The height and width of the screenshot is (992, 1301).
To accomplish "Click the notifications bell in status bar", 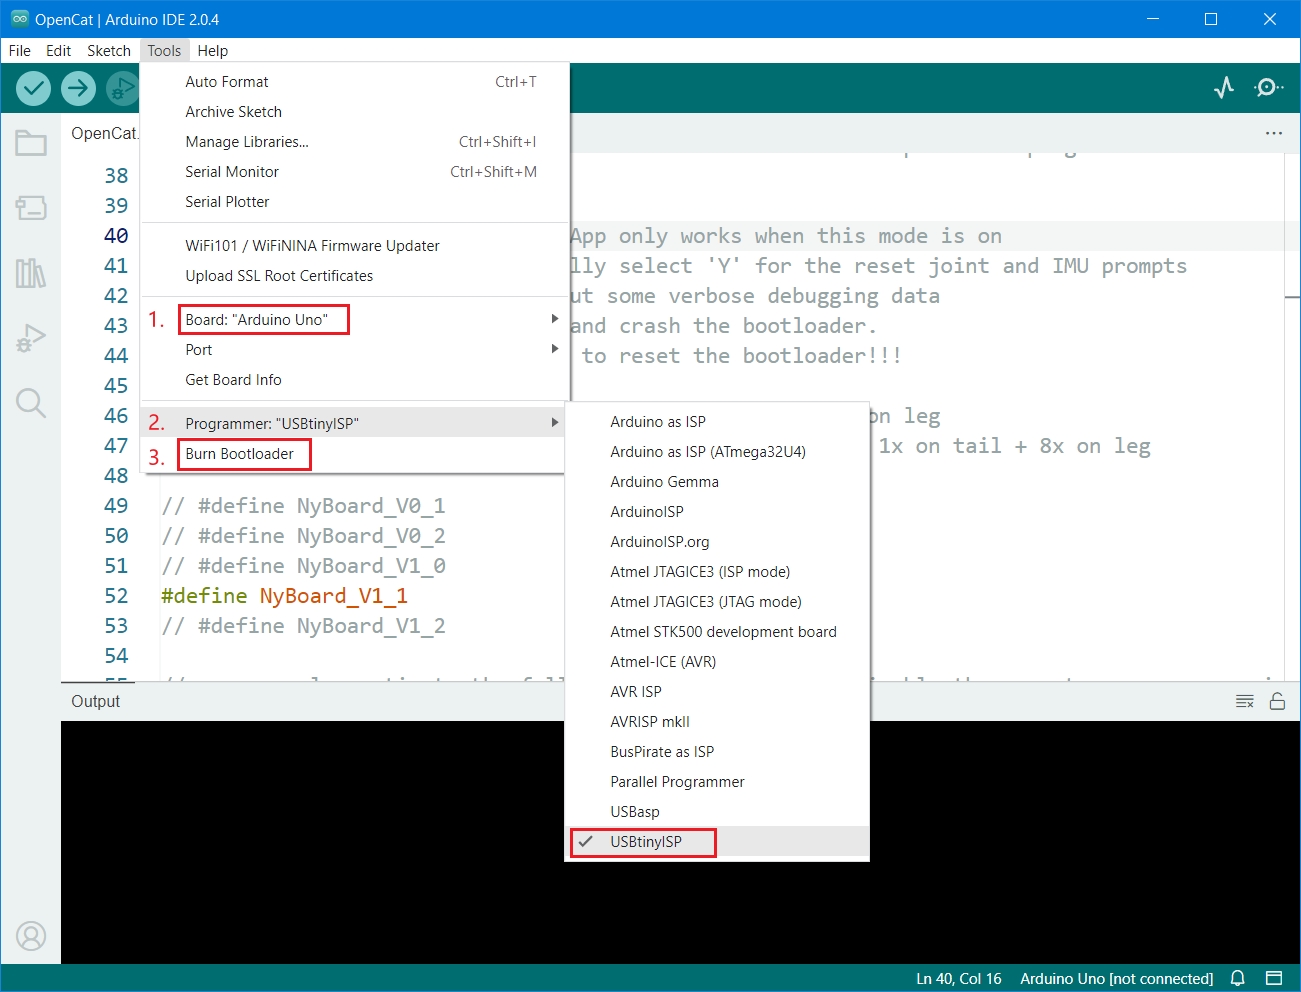I will (x=1237, y=978).
